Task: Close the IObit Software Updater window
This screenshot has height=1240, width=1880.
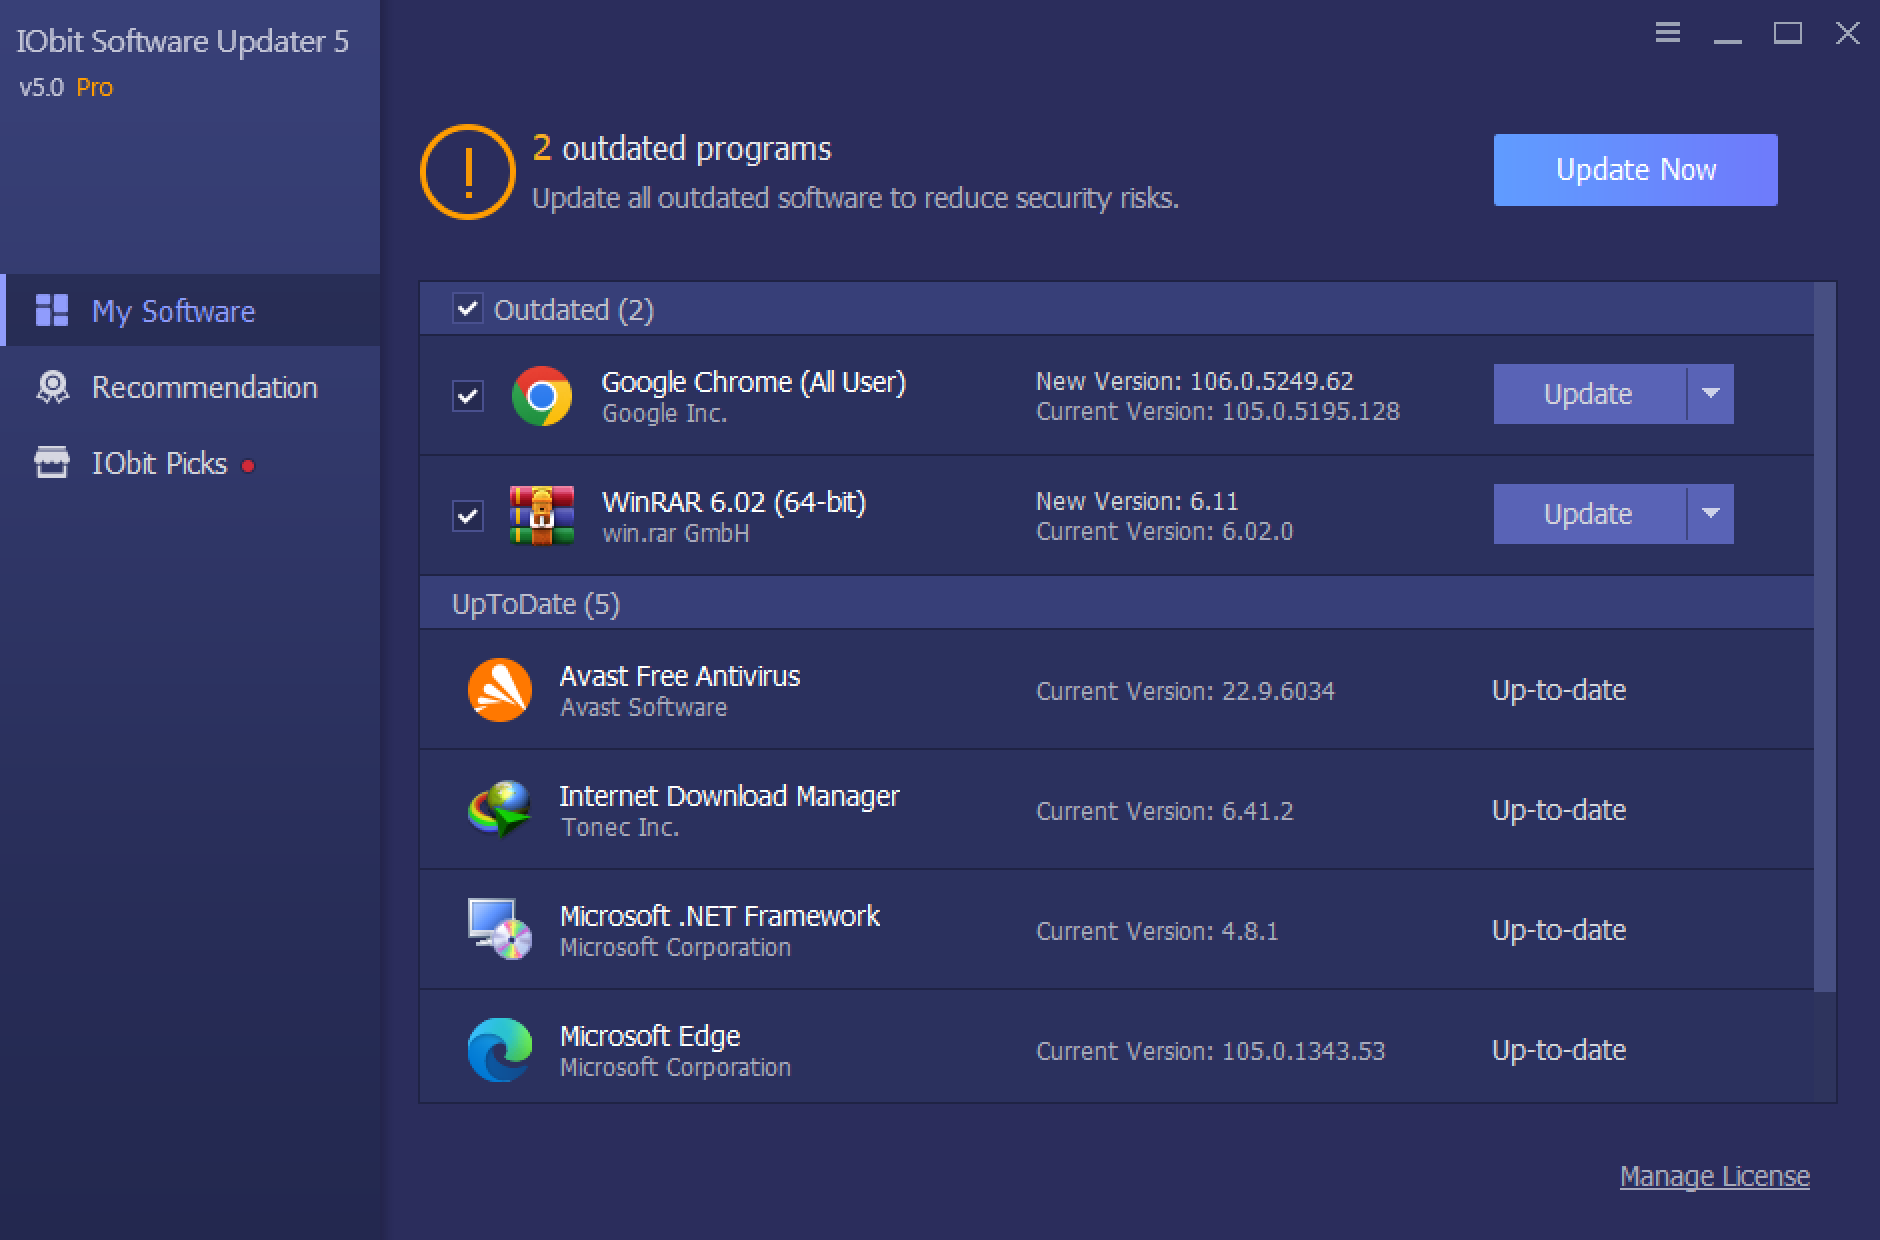Action: tap(1847, 33)
